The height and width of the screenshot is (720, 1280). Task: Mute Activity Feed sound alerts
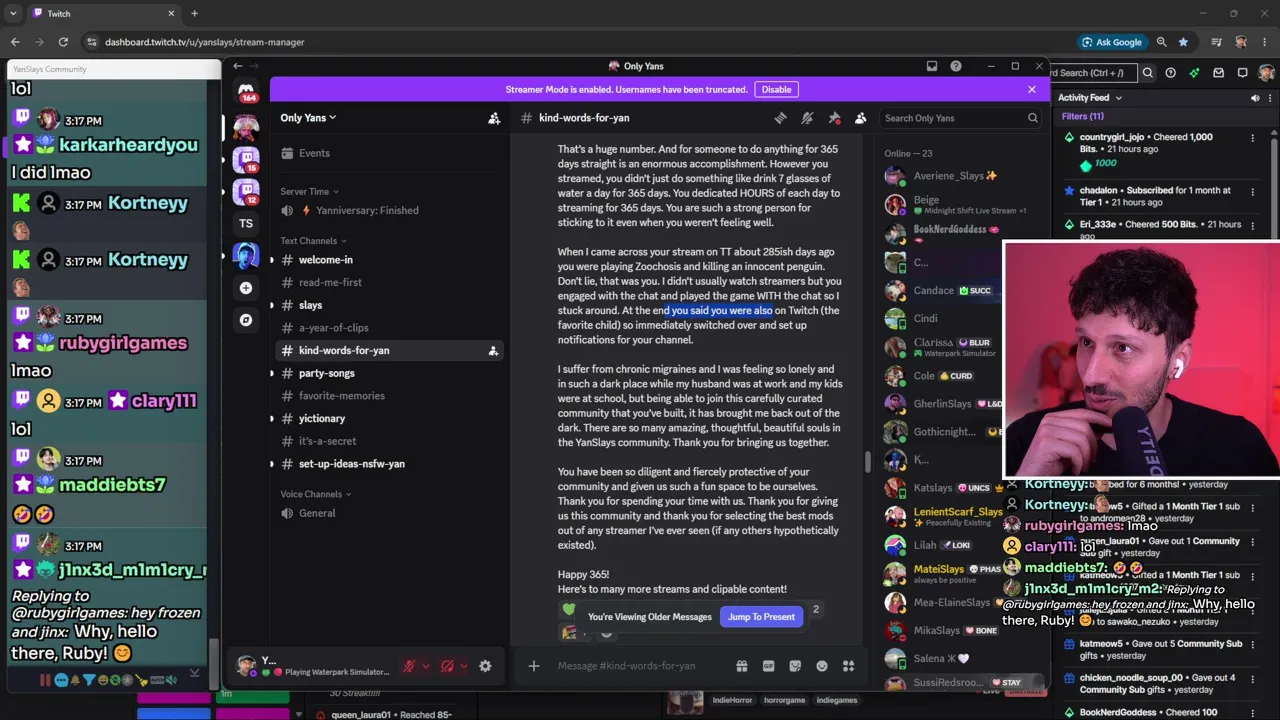(1255, 98)
